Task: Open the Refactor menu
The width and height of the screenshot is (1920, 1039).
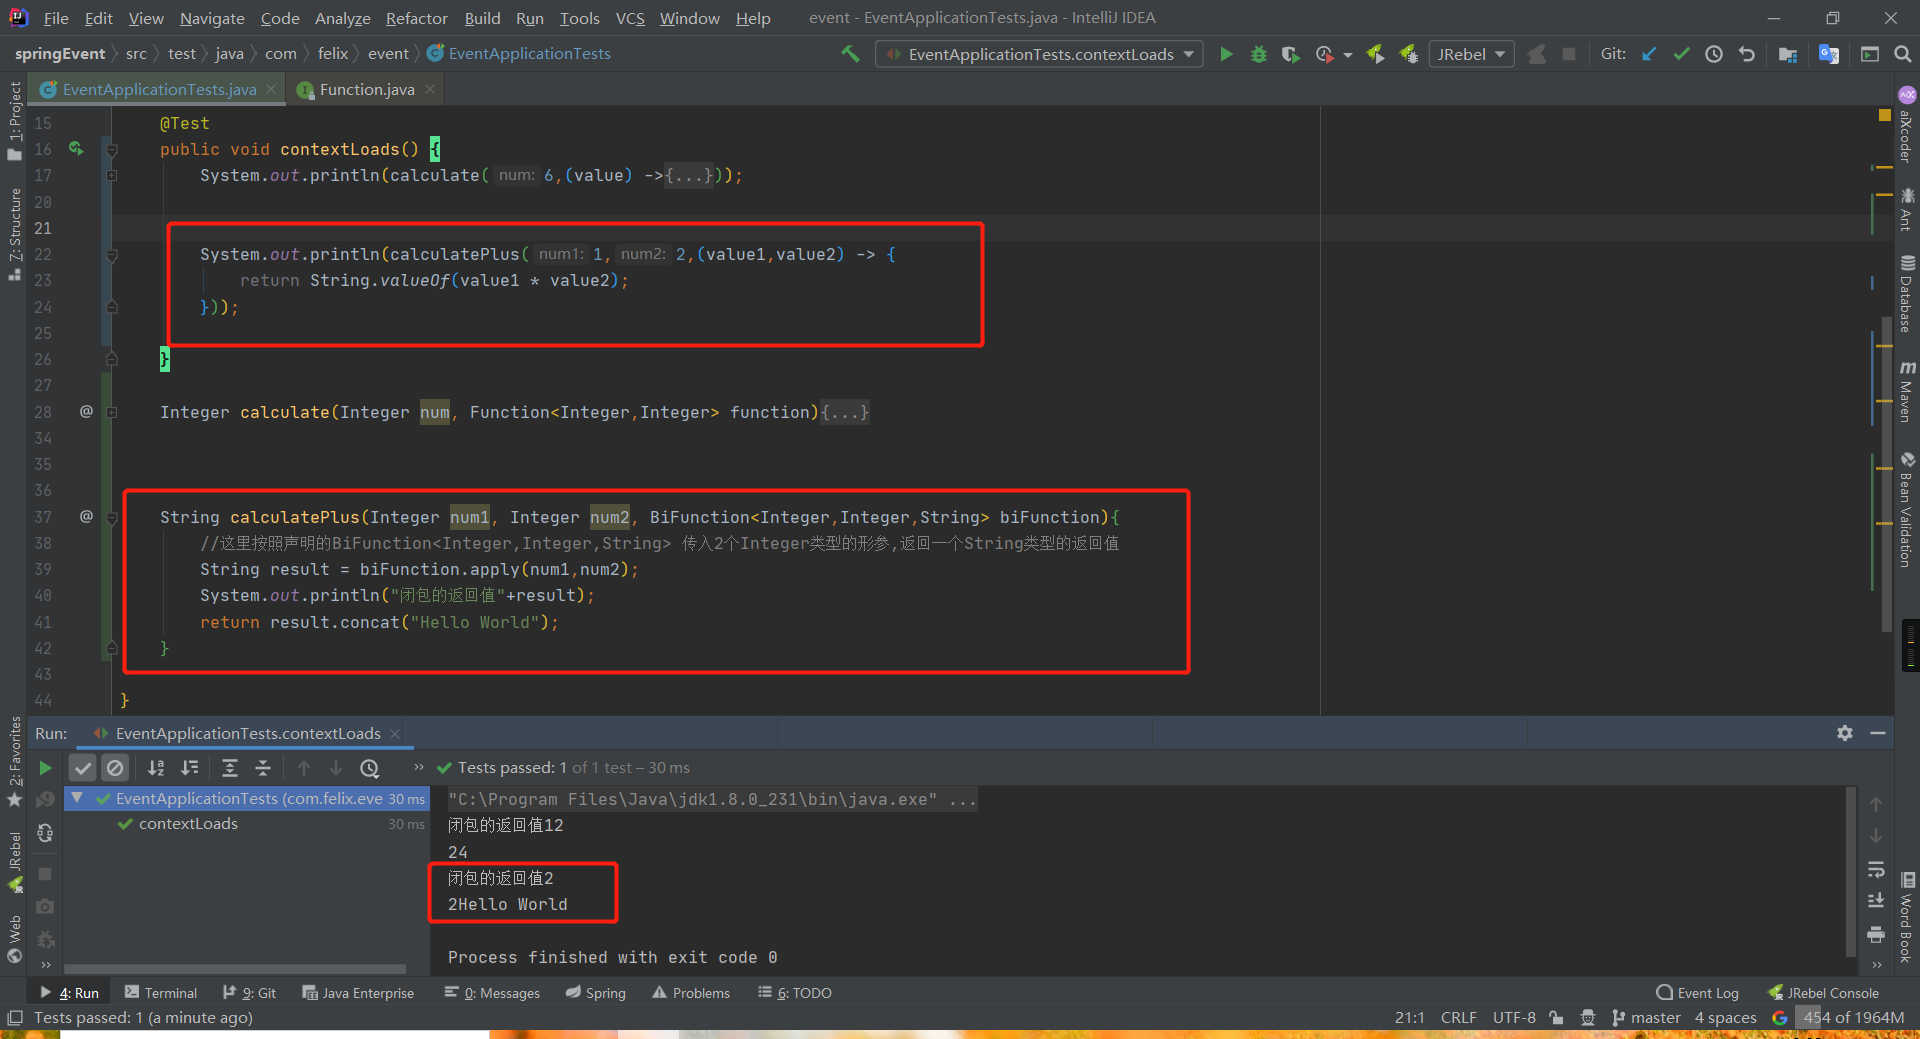Action: pos(416,18)
